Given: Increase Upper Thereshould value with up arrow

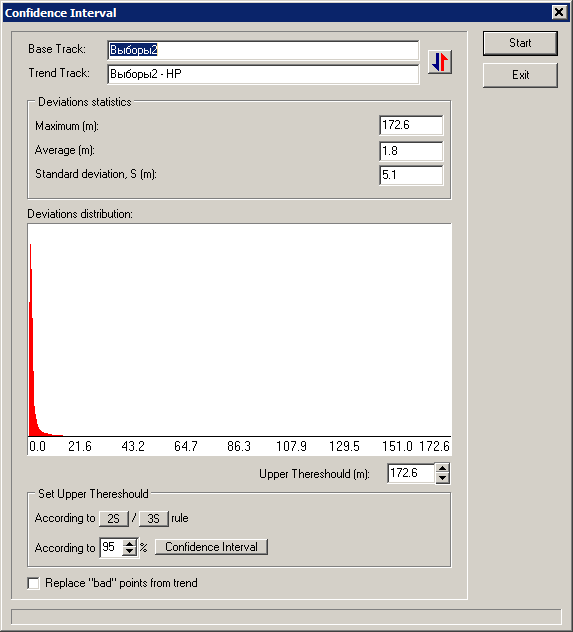Looking at the screenshot, I should [x=442, y=469].
